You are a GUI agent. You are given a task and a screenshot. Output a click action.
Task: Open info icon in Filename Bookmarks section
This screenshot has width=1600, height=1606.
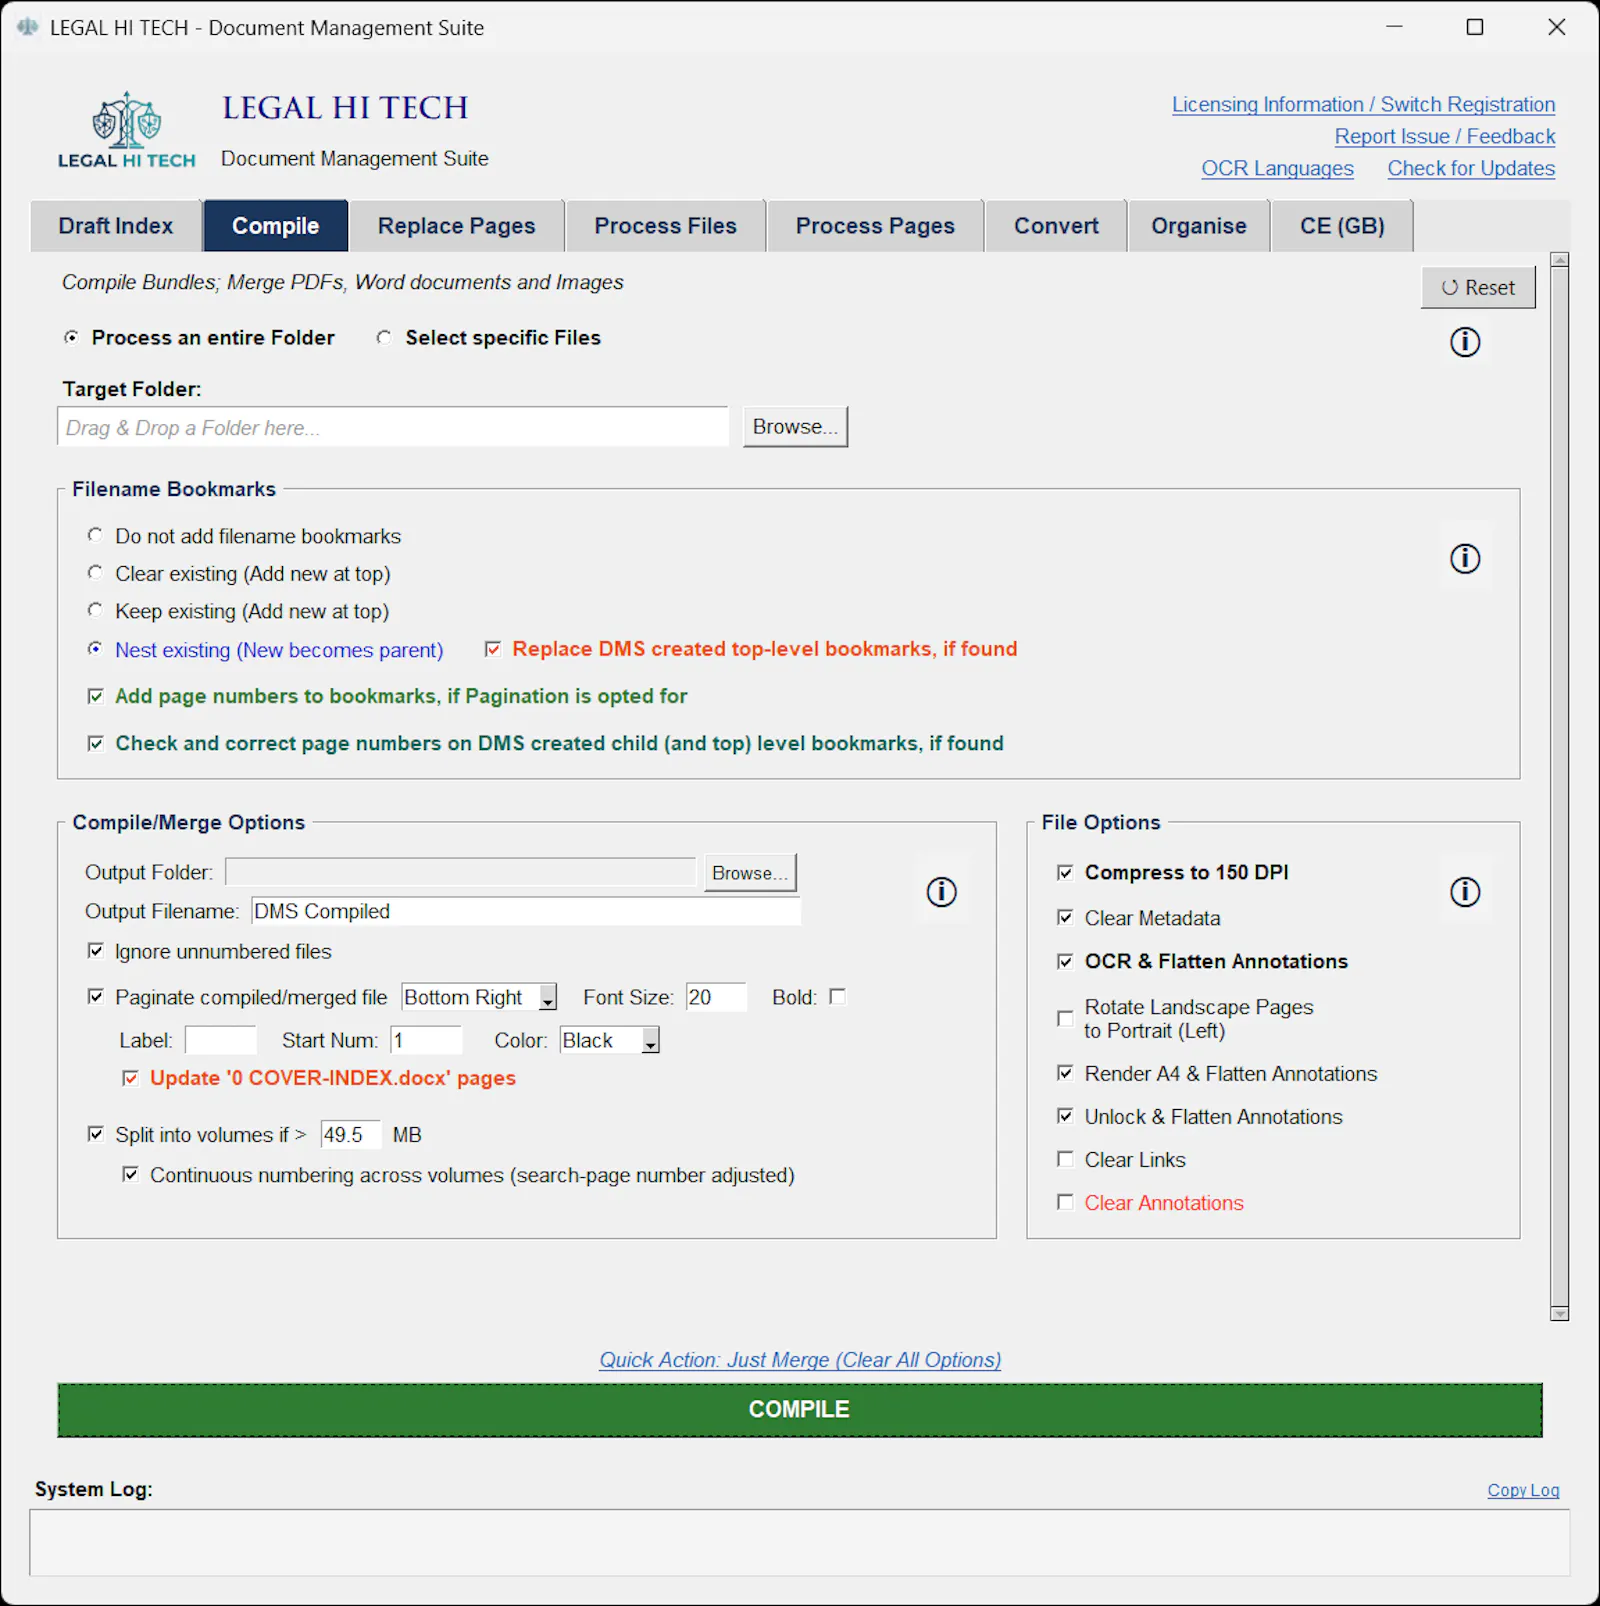tap(1465, 558)
